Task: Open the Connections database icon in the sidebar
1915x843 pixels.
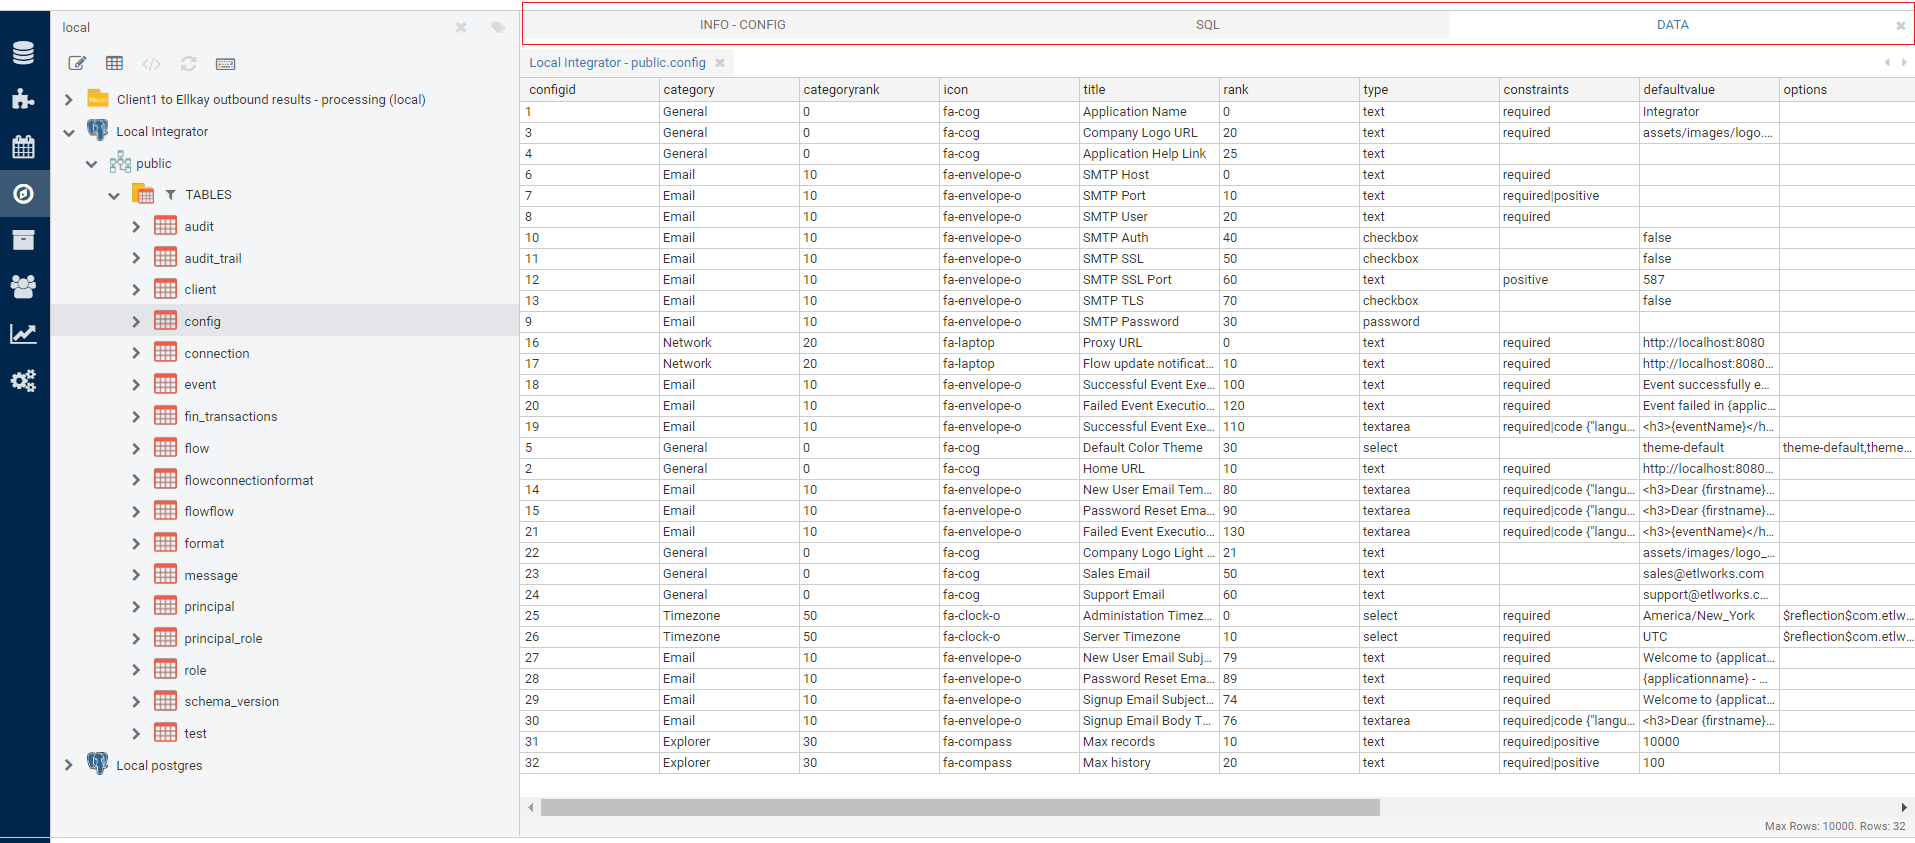Action: pyautogui.click(x=23, y=53)
